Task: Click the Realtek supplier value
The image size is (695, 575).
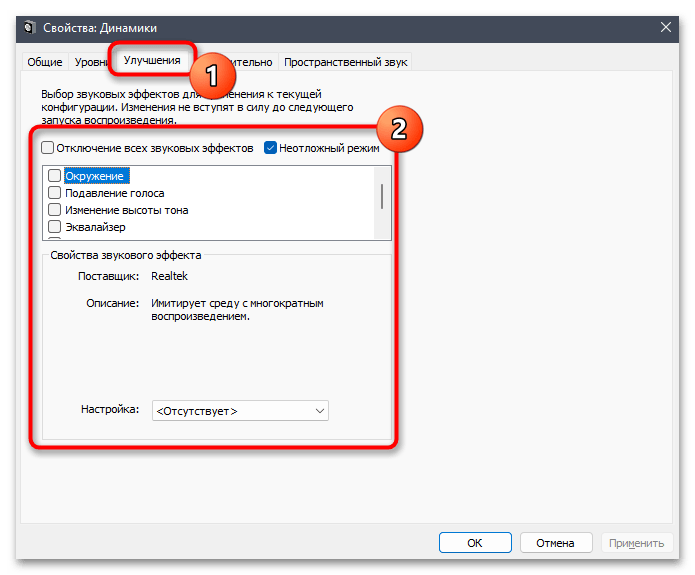Action: pos(169,276)
